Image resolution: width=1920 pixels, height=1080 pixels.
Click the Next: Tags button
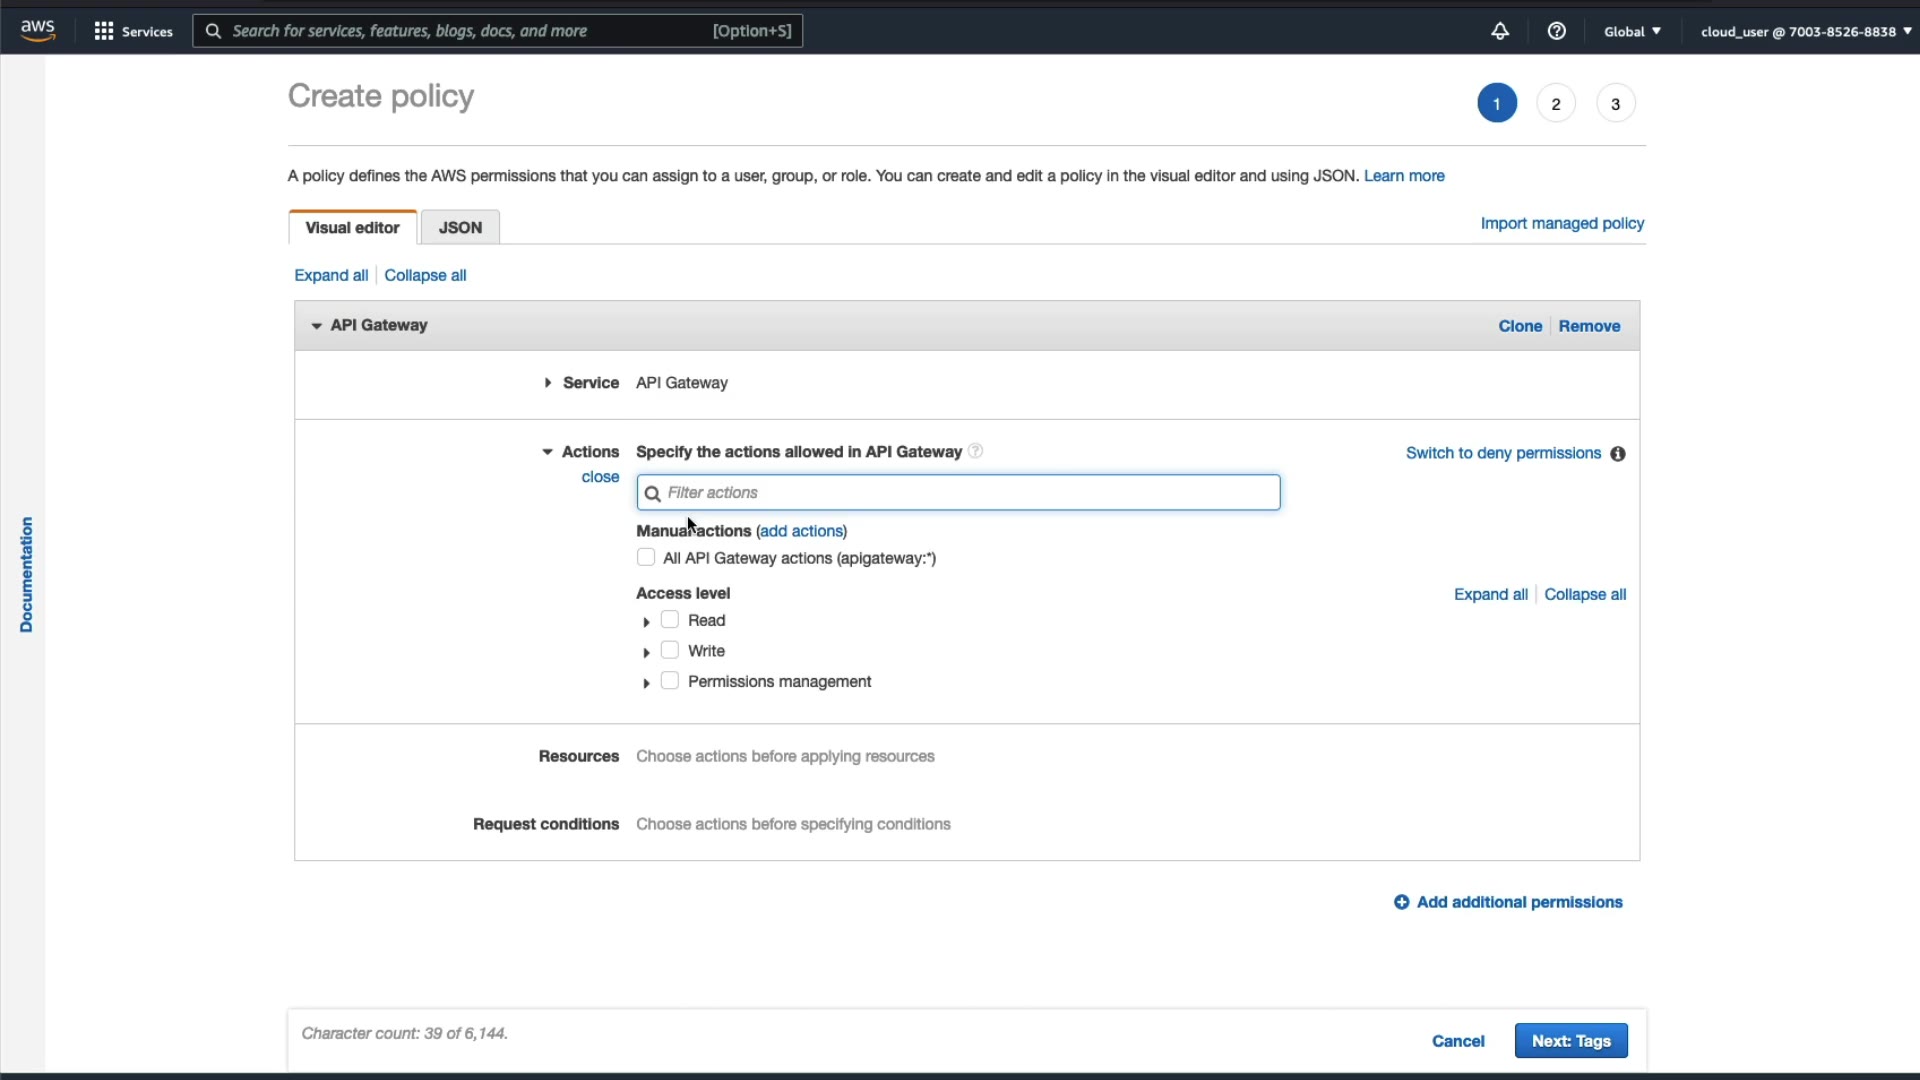pyautogui.click(x=1570, y=1041)
